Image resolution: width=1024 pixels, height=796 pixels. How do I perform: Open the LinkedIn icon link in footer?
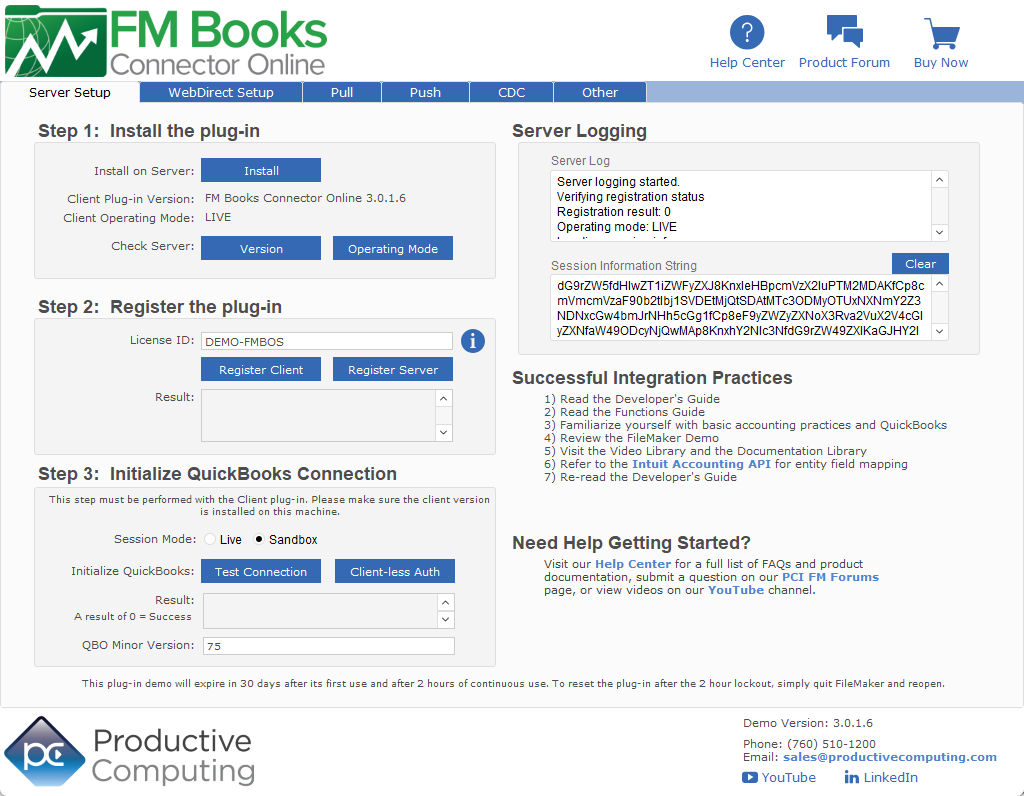coord(852,777)
